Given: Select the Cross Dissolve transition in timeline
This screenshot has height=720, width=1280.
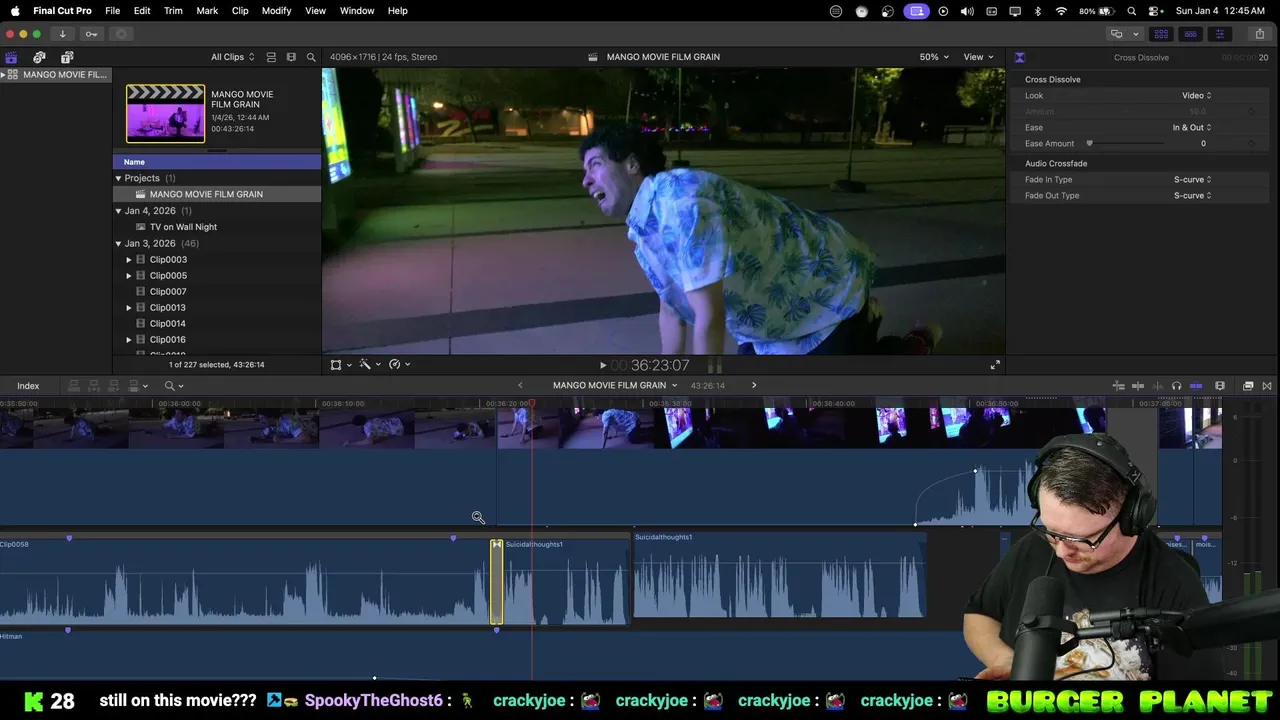Looking at the screenshot, I should click(x=496, y=582).
